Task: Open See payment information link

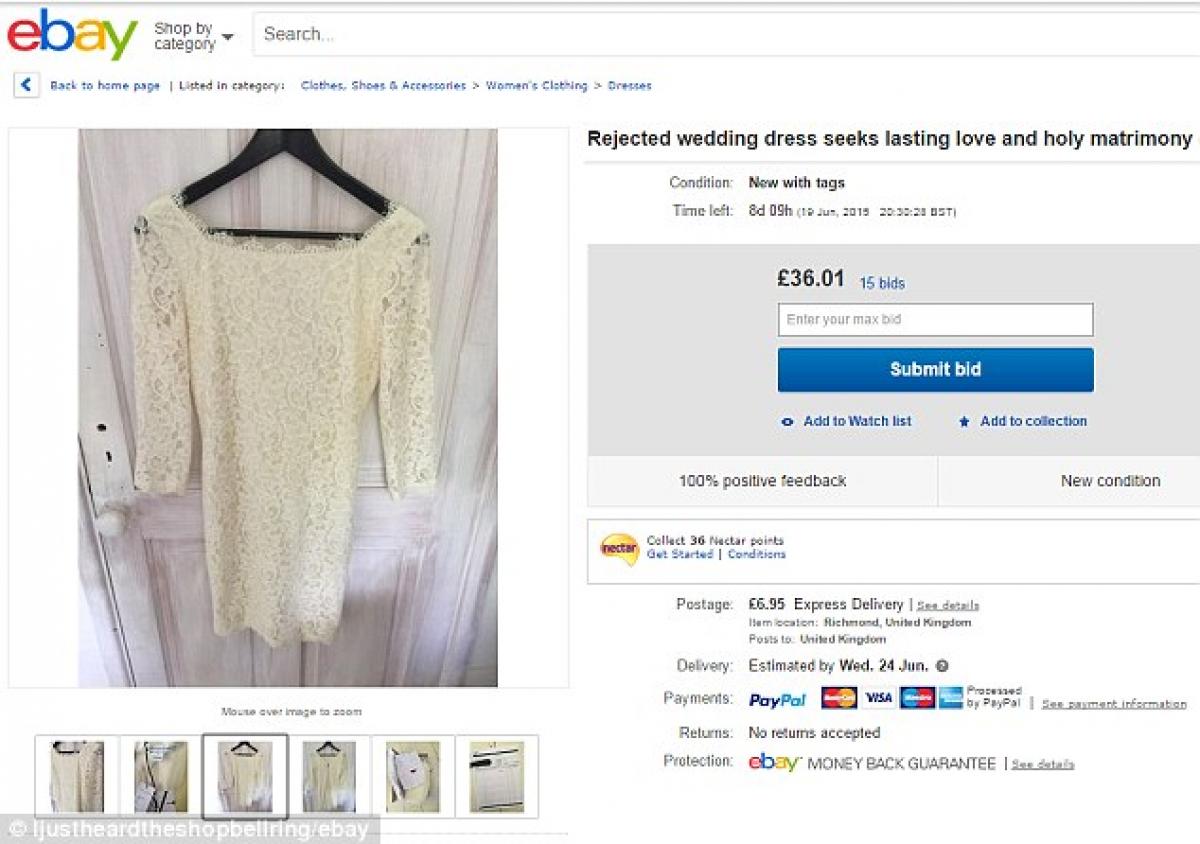Action: (1114, 704)
